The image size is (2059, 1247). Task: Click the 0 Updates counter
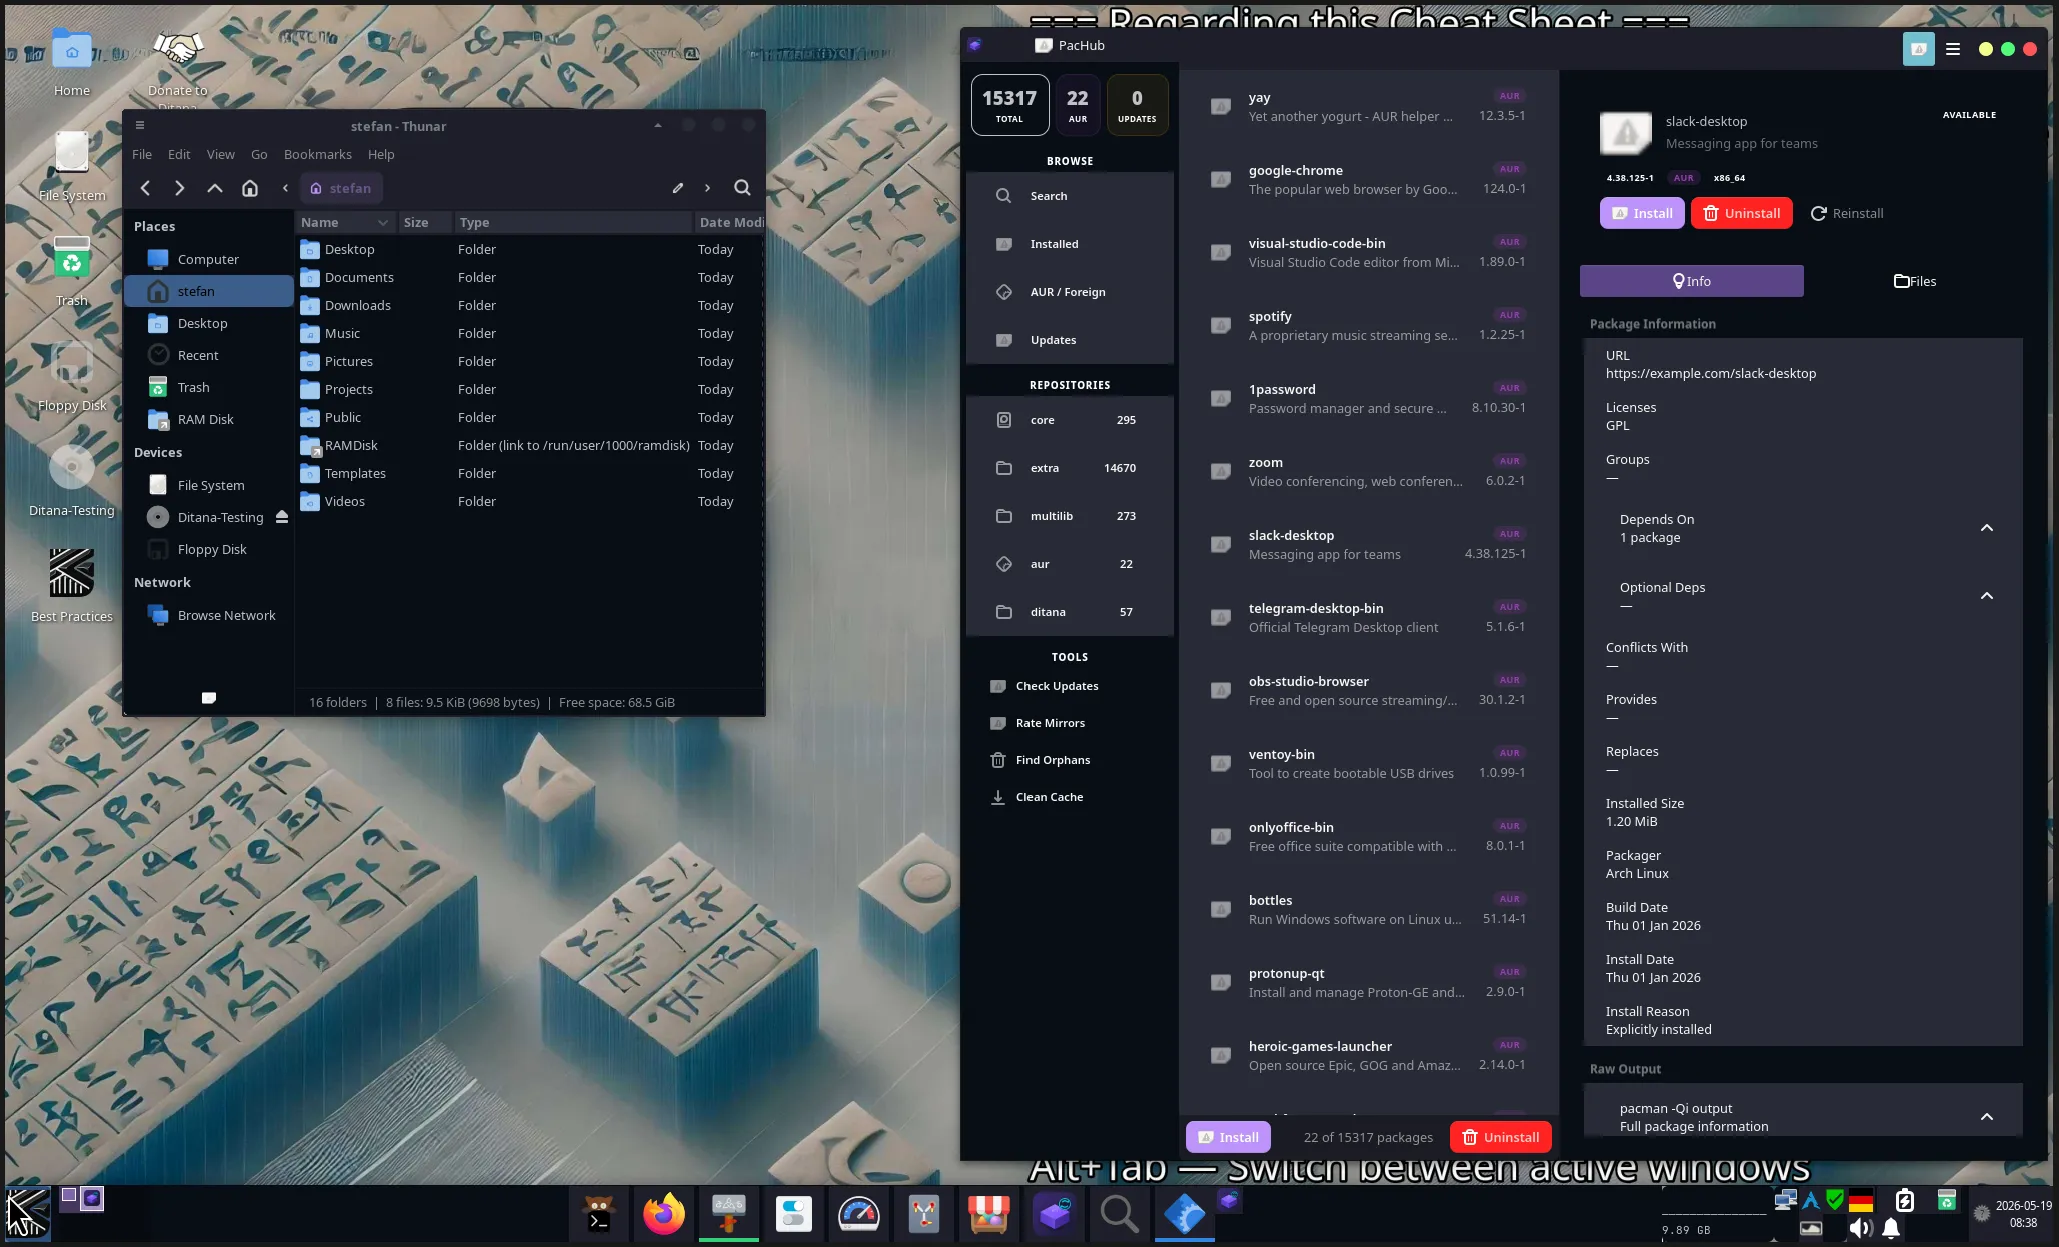point(1137,105)
